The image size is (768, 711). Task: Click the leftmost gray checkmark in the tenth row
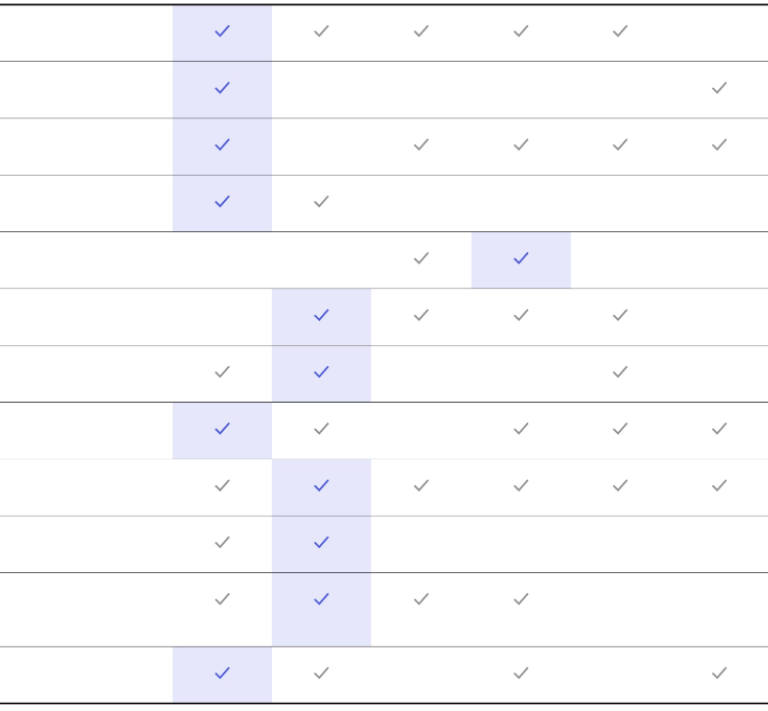pos(222,542)
